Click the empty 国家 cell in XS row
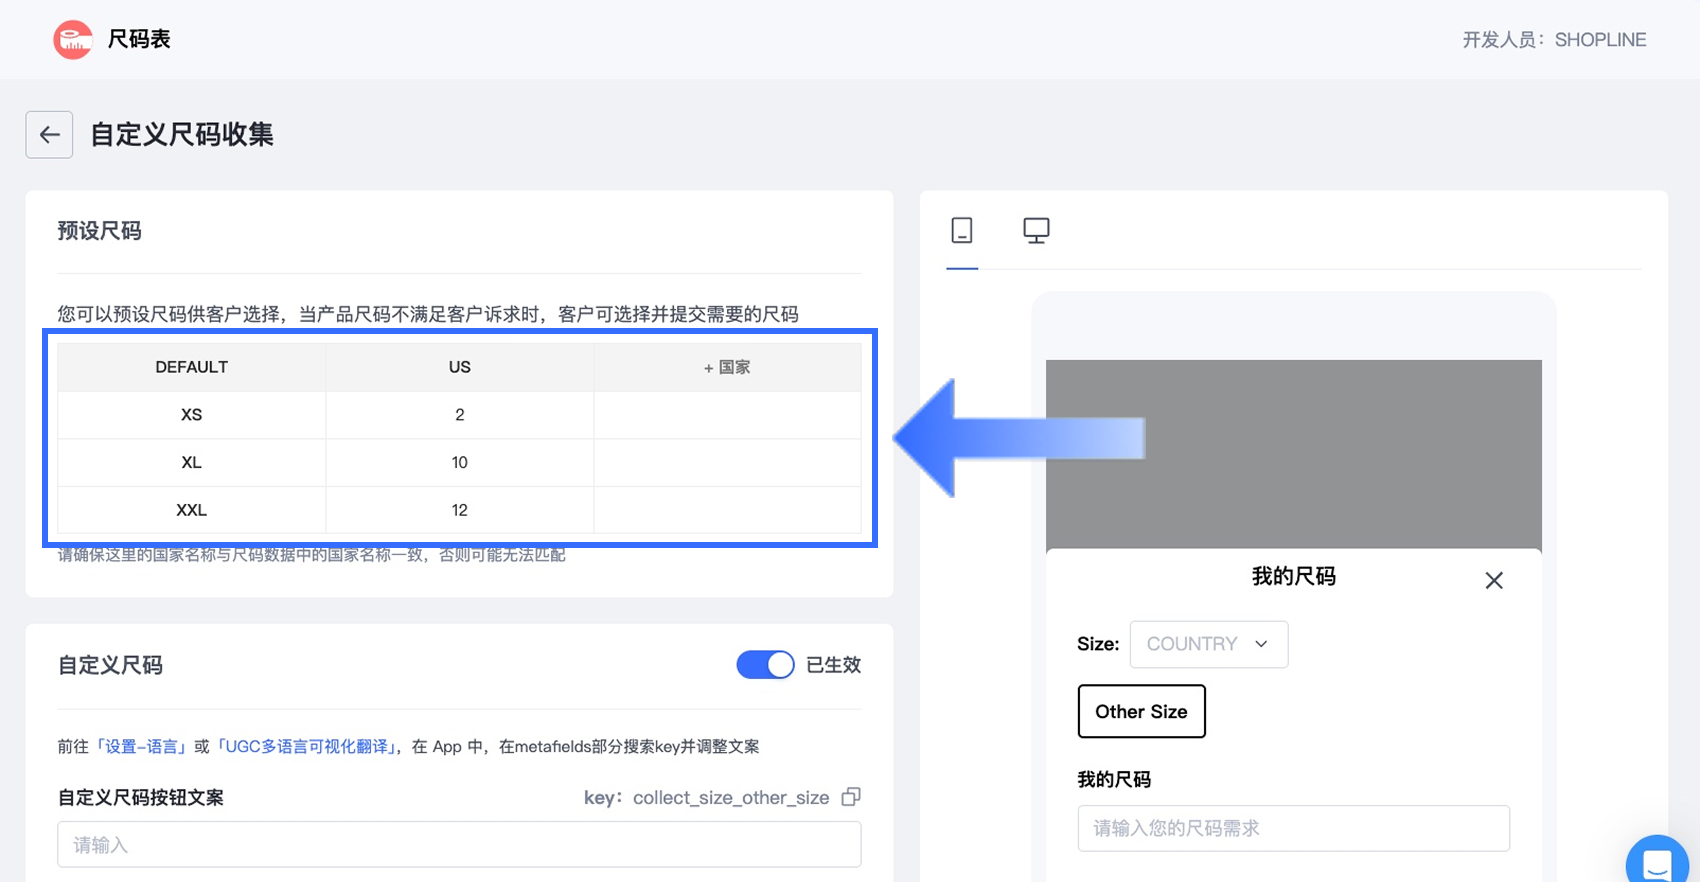This screenshot has height=882, width=1700. (727, 415)
